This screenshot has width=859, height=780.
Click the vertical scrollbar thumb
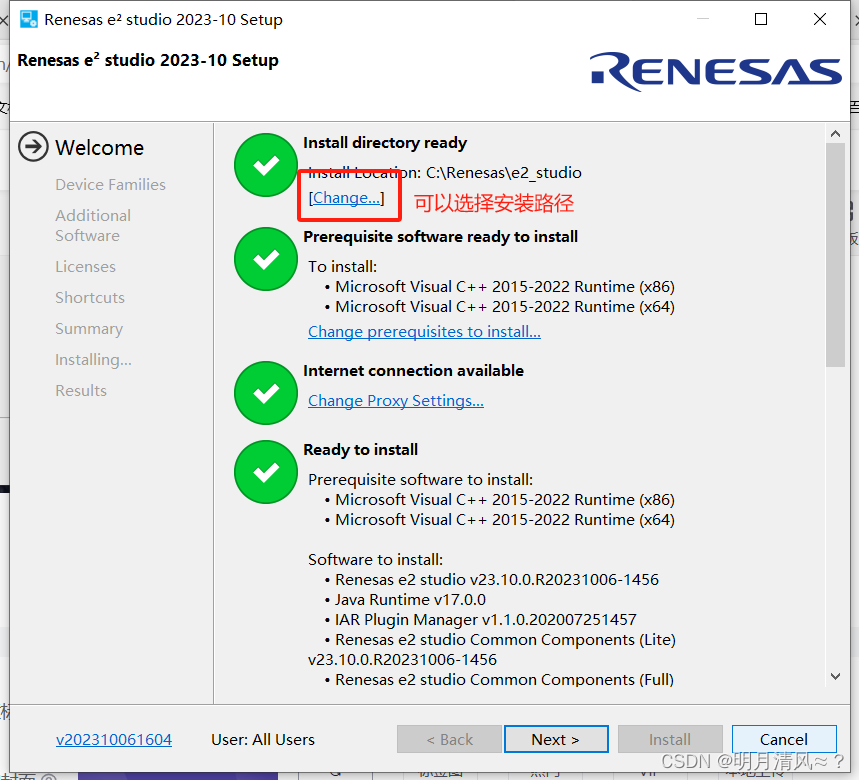835,255
